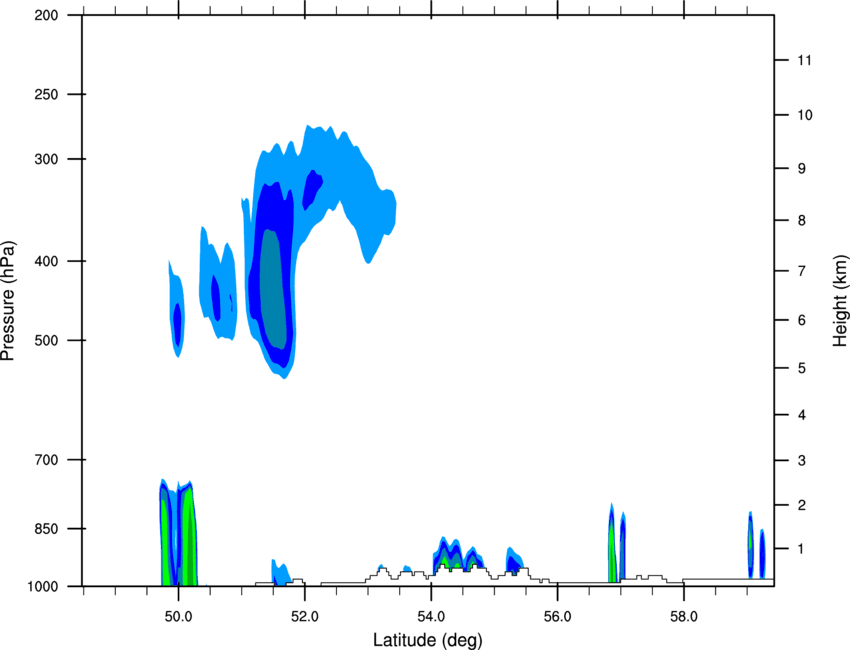Click the 7 km height tick label
Screen dimensions: 850x650
coord(802,271)
